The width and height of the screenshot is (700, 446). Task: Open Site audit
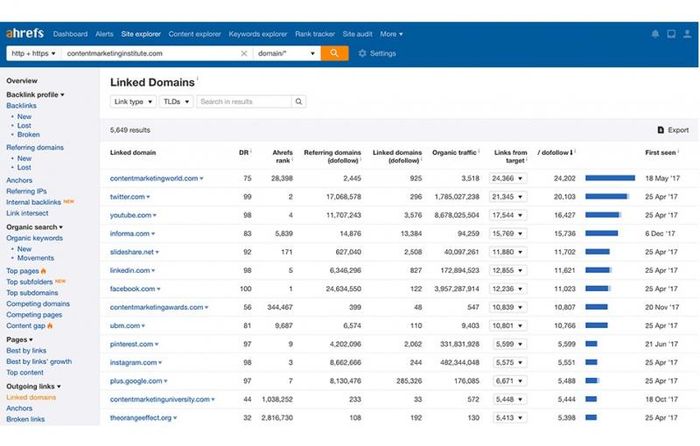pyautogui.click(x=357, y=34)
